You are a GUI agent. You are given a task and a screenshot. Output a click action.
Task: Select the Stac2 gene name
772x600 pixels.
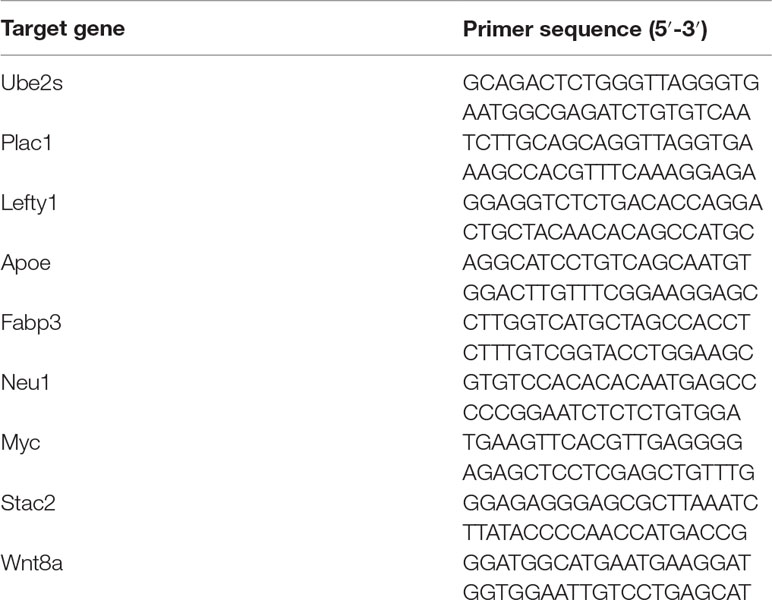[x=28, y=503]
